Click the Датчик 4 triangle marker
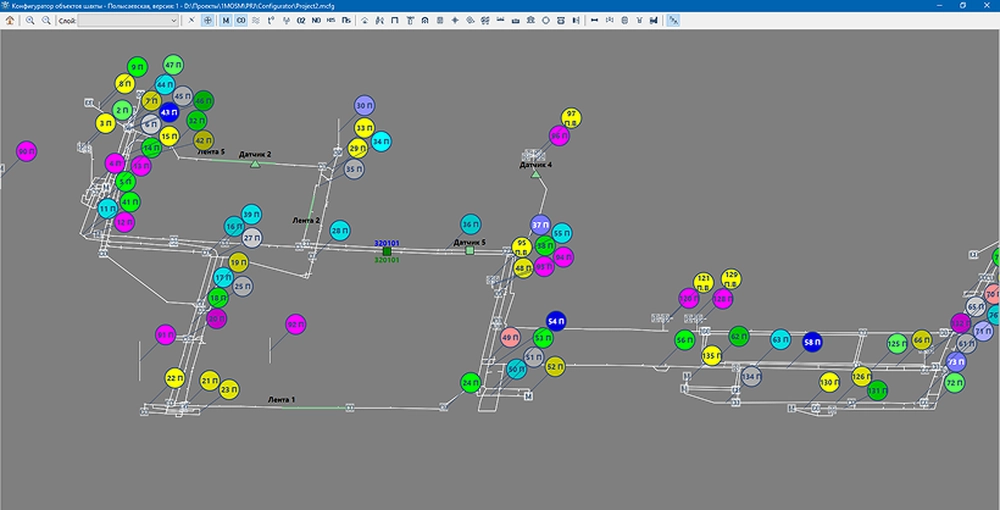The height and width of the screenshot is (510, 1000). (535, 174)
